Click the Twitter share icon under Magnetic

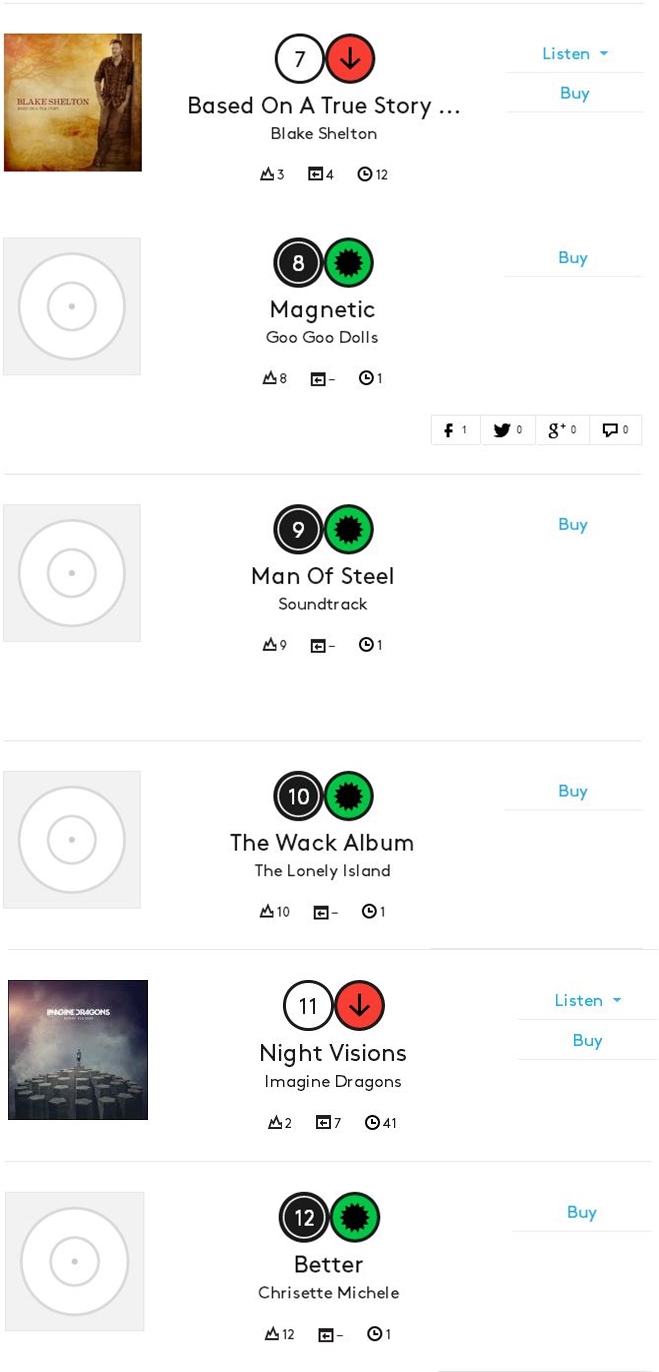pyautogui.click(x=508, y=430)
